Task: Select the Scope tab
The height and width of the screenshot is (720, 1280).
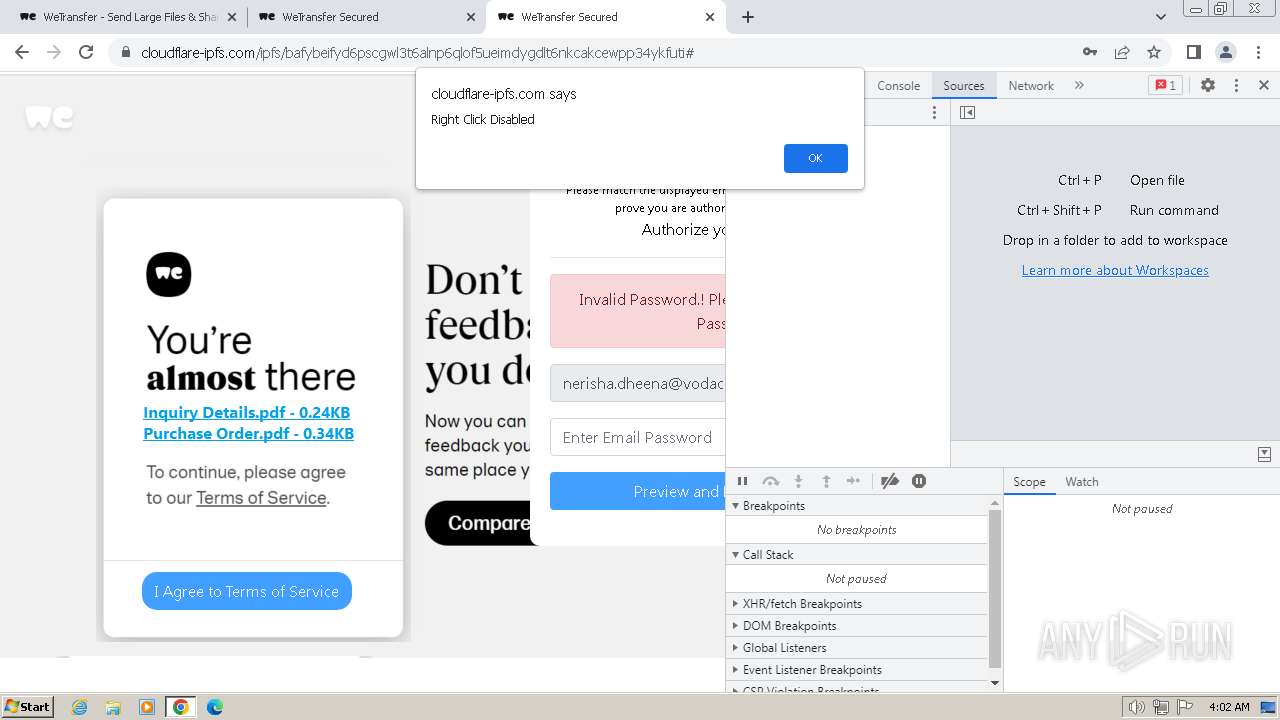Action: [1029, 482]
